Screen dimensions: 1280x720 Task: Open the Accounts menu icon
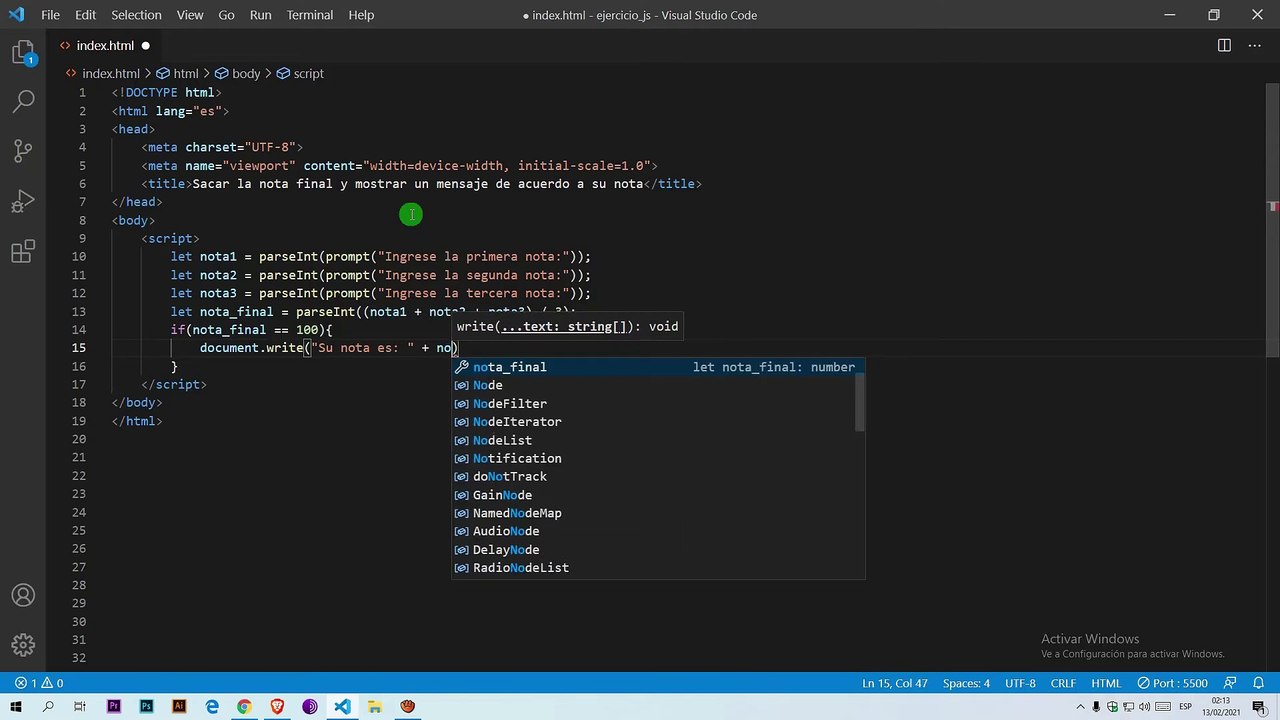[23, 596]
